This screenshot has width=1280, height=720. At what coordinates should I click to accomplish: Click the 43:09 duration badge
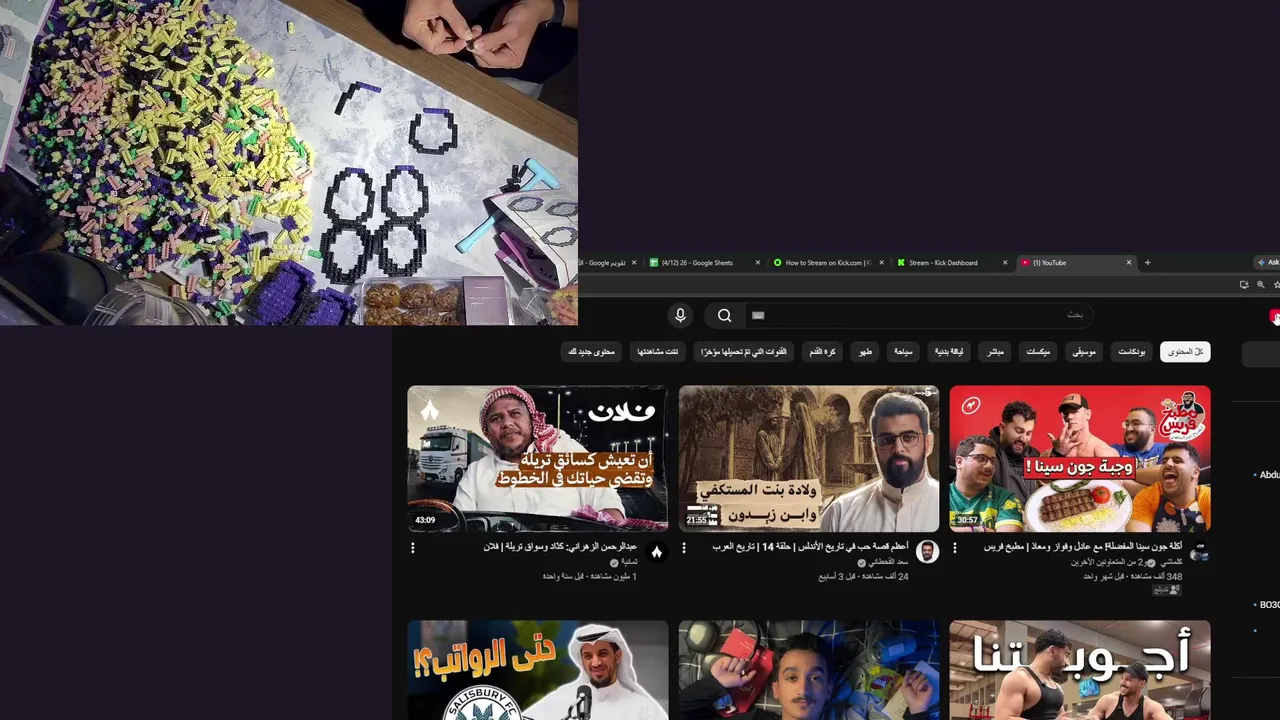[425, 520]
